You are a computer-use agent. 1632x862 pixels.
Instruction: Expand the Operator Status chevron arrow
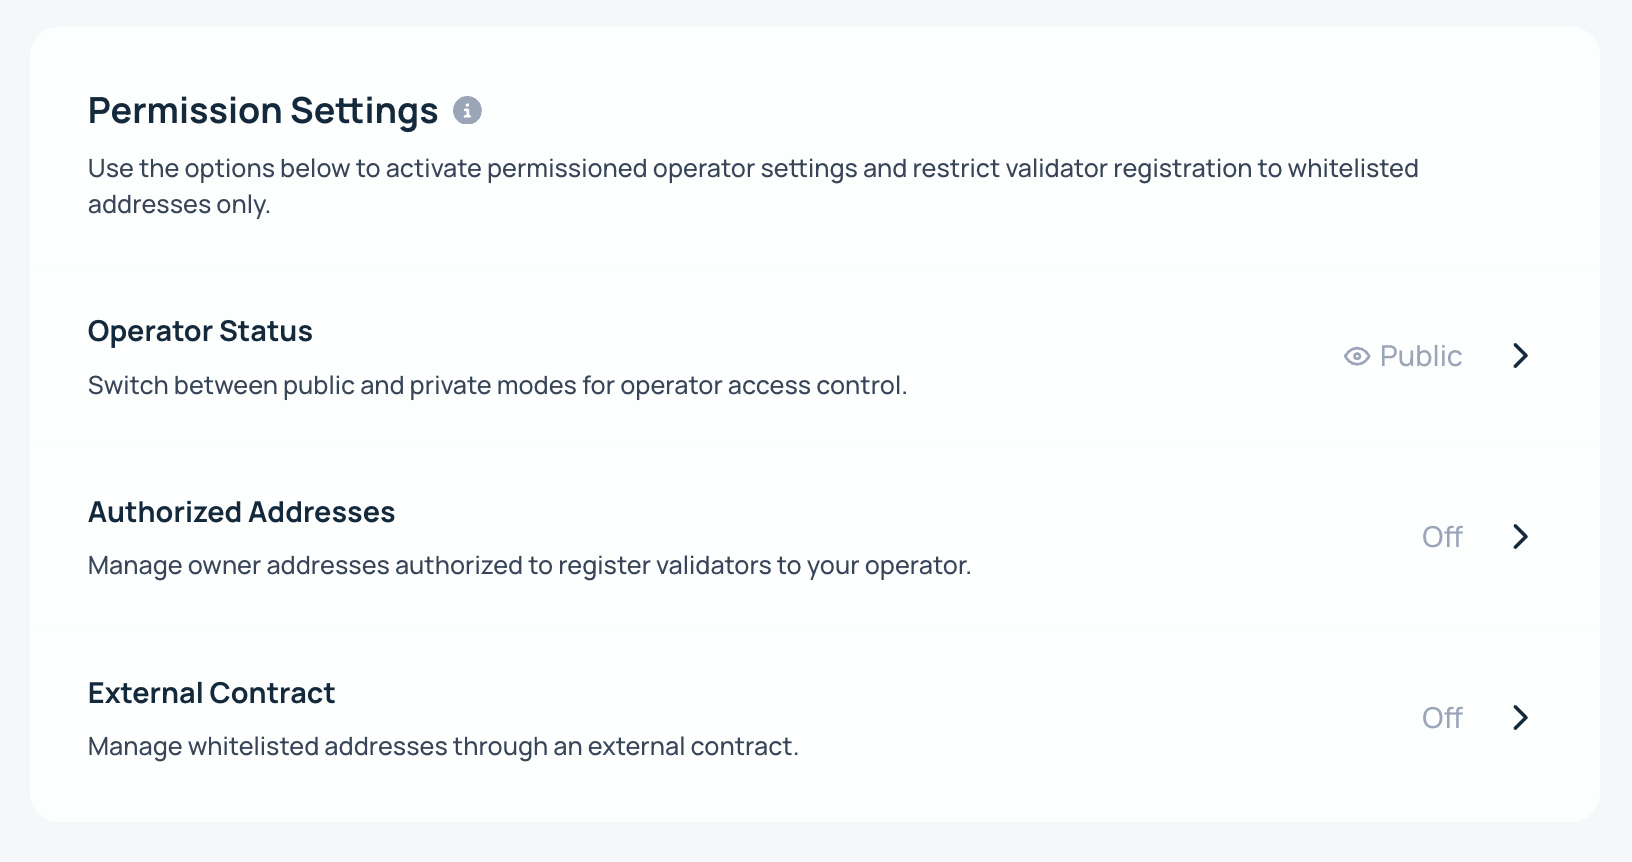click(1520, 356)
